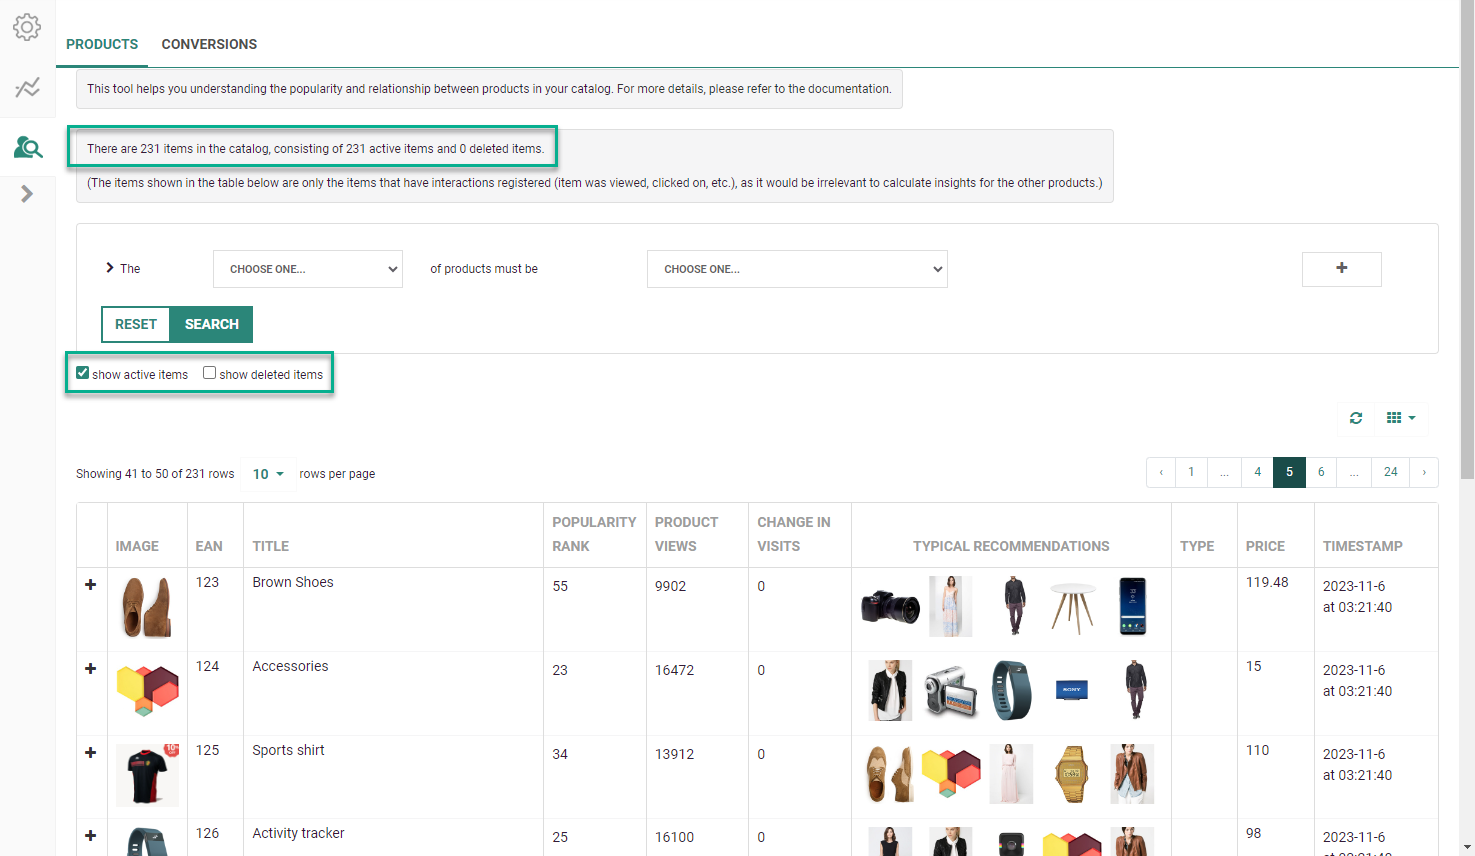Change rows per page dropdown
This screenshot has height=856, width=1475.
pos(268,474)
